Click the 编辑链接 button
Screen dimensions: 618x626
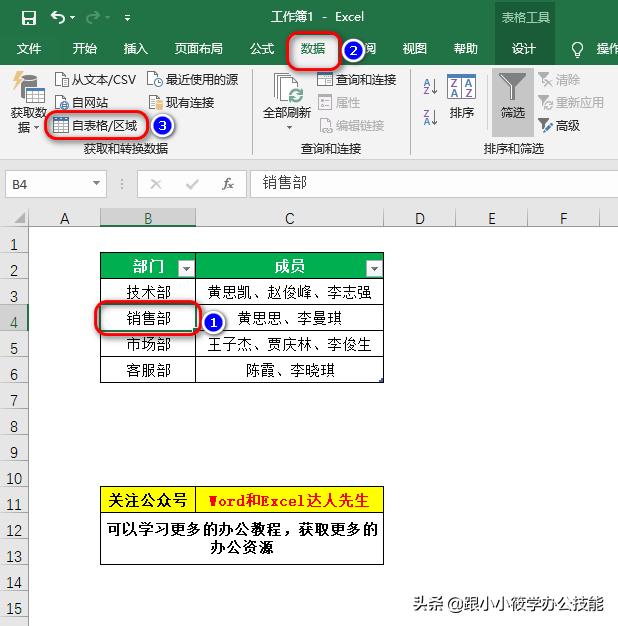click(352, 126)
